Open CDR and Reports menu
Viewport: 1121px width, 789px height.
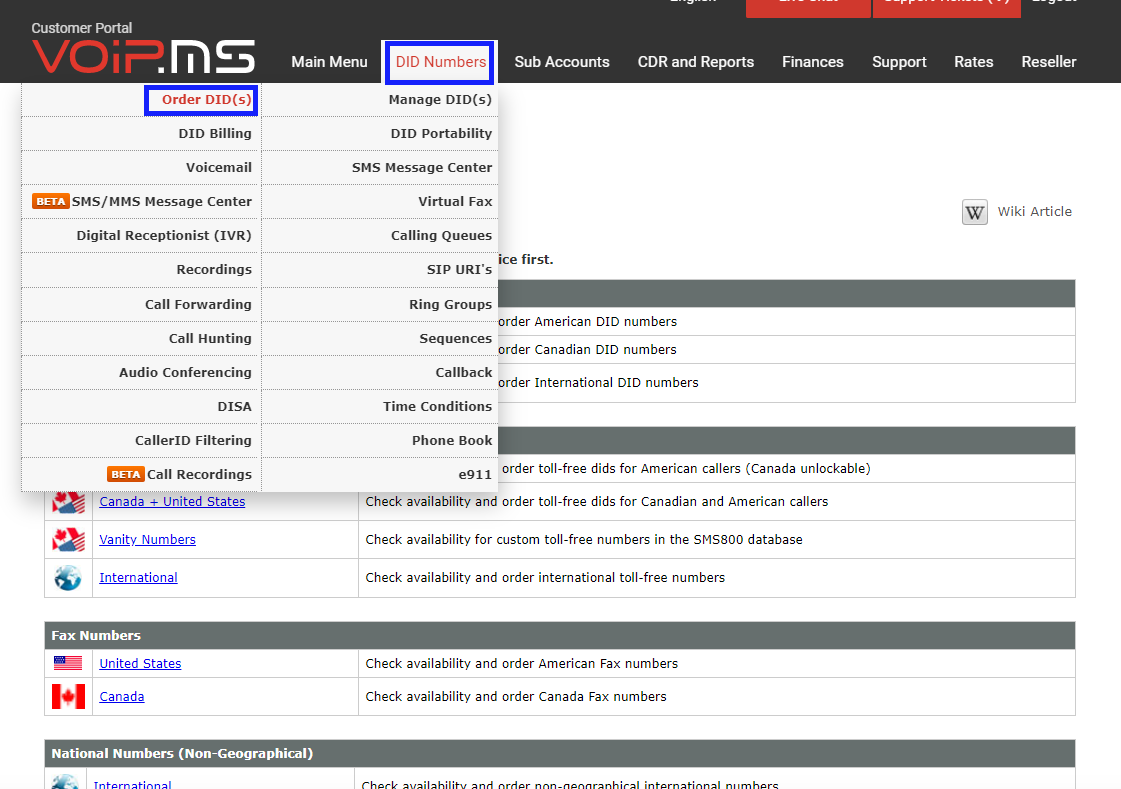pyautogui.click(x=696, y=62)
